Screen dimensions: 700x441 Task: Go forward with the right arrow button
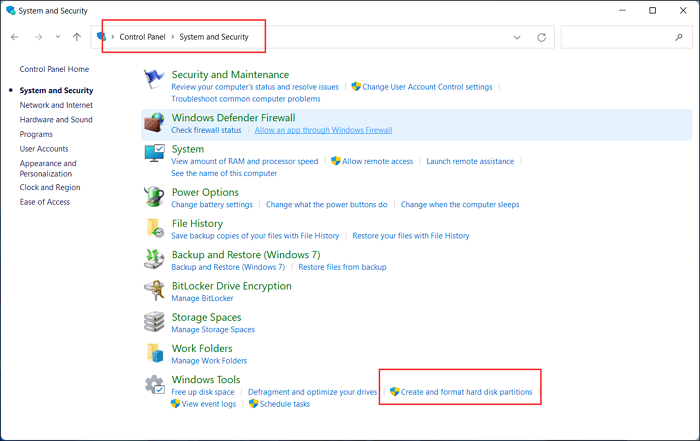(38, 37)
